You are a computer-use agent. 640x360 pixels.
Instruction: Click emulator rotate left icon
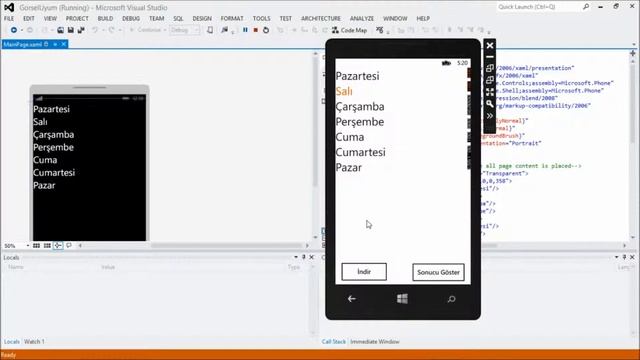coord(490,68)
